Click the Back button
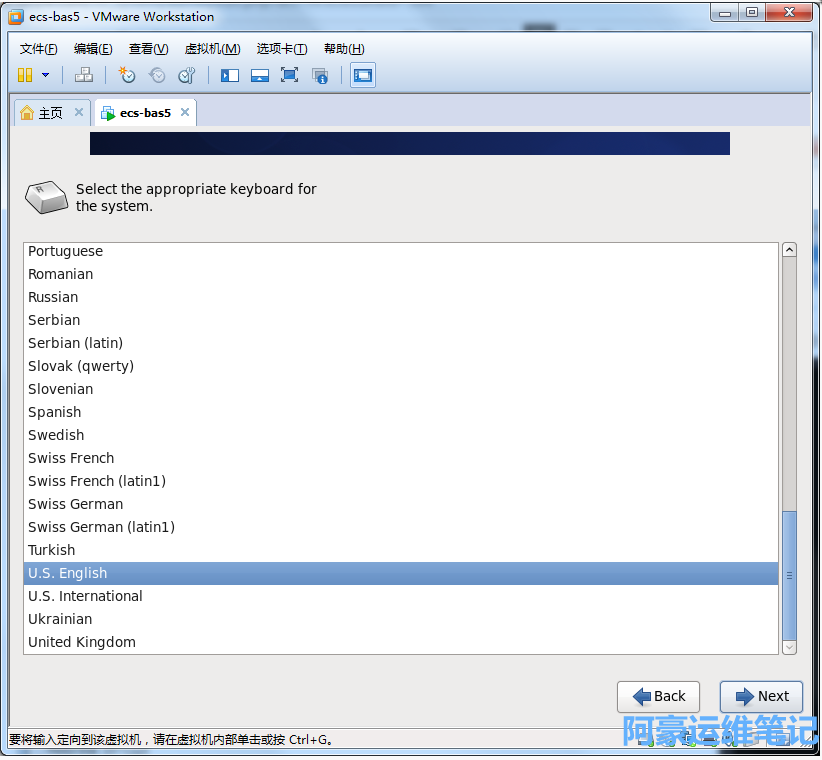The height and width of the screenshot is (760, 822). click(658, 697)
